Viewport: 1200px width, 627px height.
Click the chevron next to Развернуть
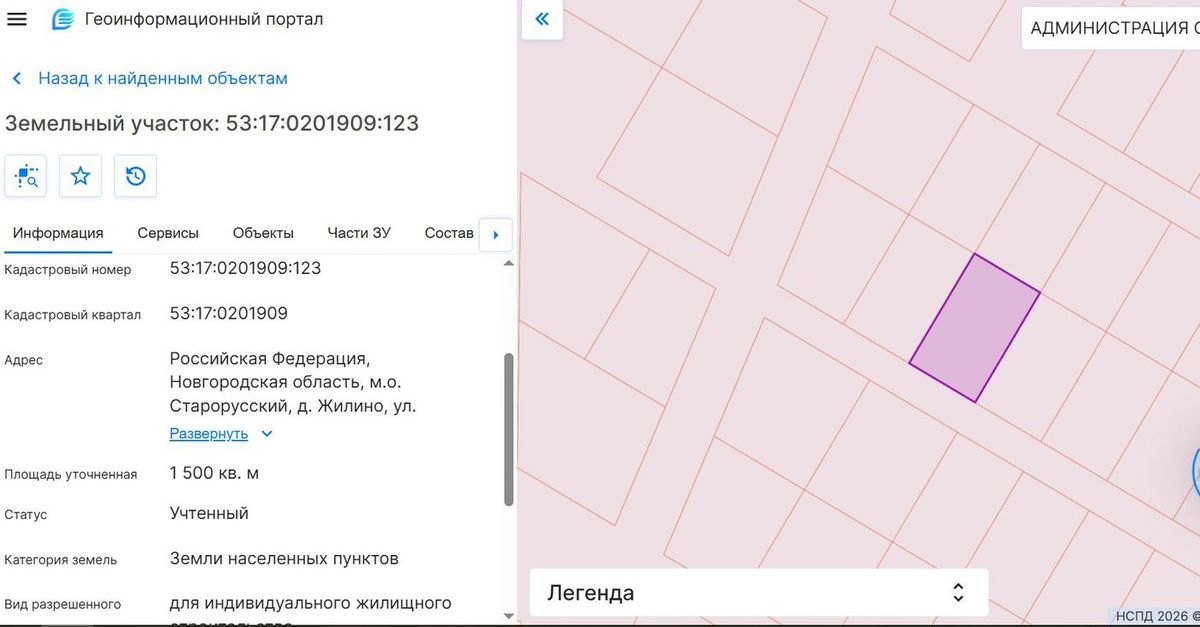(266, 434)
